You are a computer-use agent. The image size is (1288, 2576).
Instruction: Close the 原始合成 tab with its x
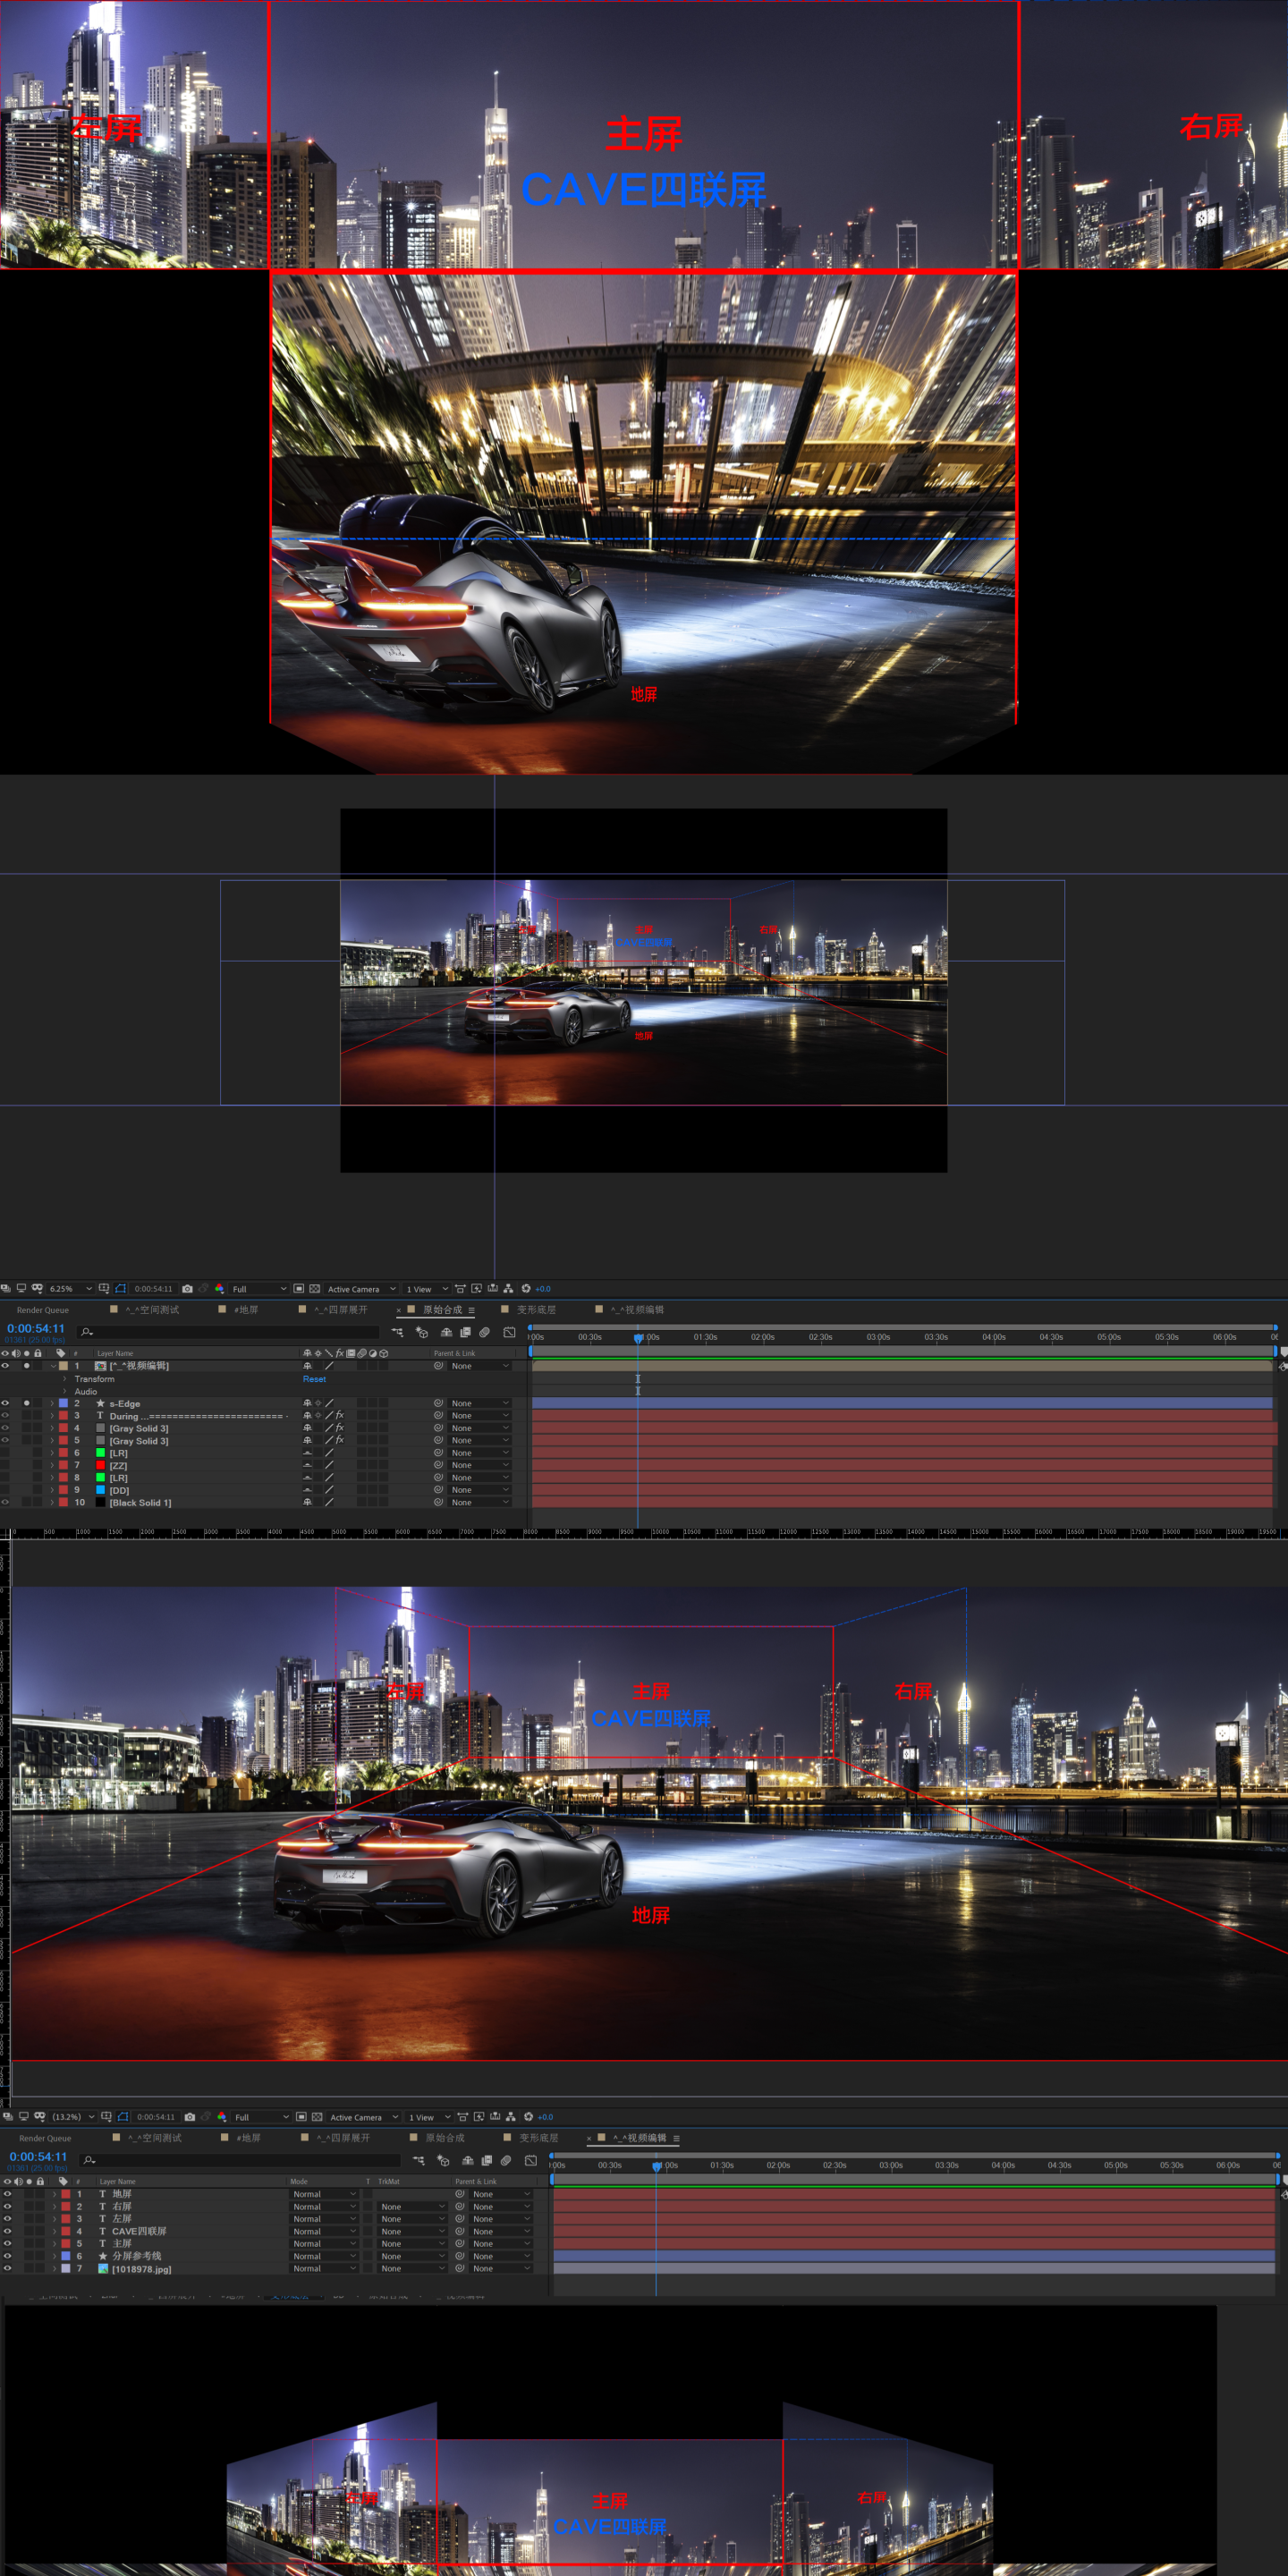point(399,1311)
